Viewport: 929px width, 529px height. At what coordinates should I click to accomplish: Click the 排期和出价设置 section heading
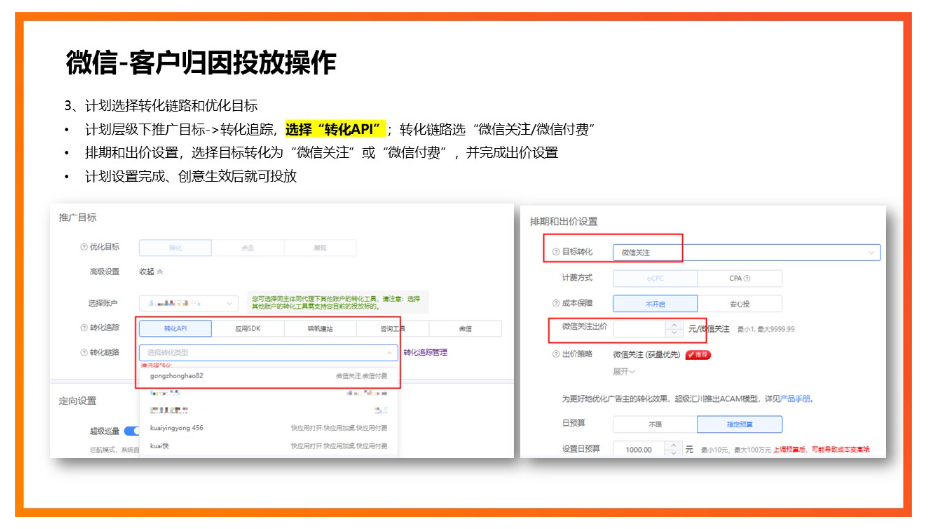(x=563, y=222)
